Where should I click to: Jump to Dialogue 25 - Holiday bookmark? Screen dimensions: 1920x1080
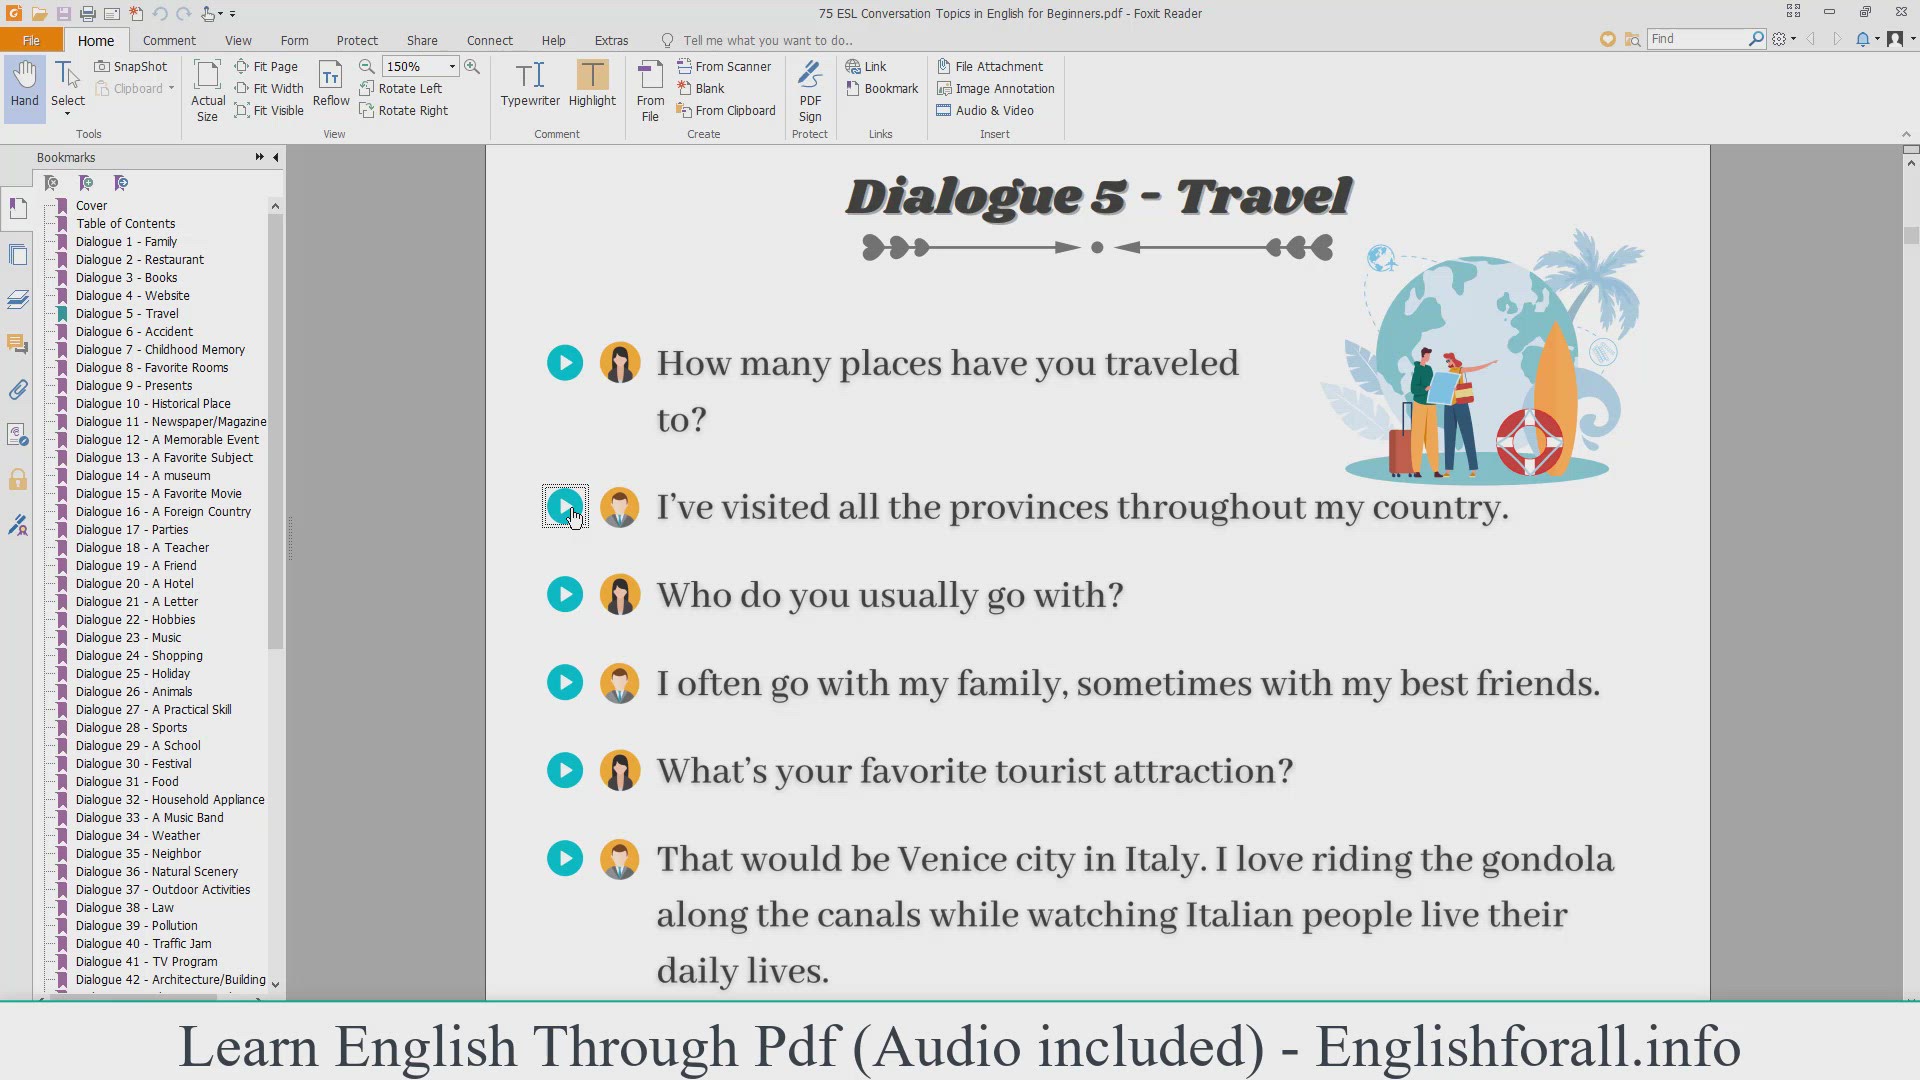132,674
